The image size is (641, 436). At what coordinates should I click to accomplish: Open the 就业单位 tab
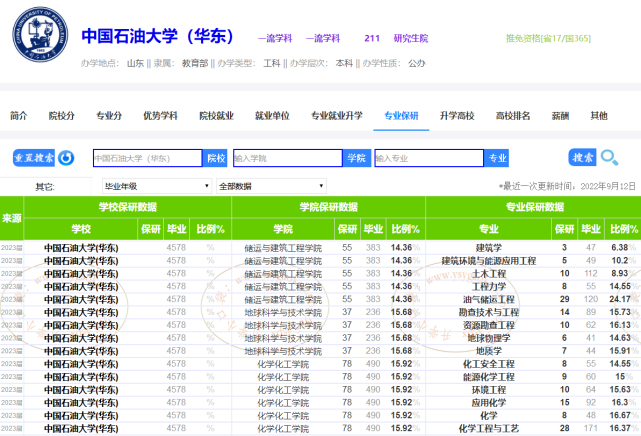click(x=272, y=116)
